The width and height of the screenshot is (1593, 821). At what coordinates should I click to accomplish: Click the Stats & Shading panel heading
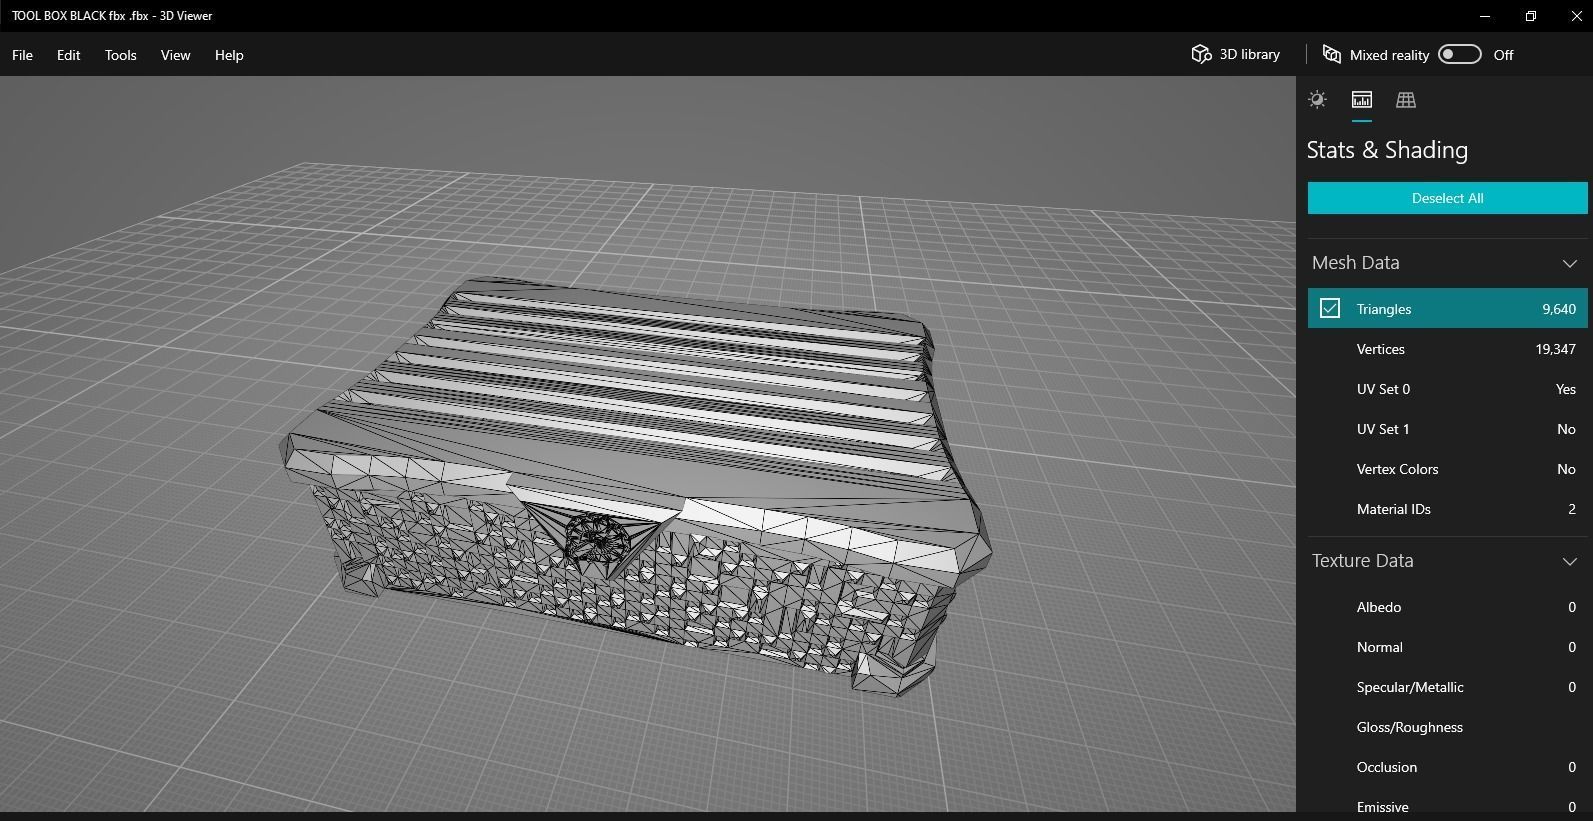coord(1387,150)
